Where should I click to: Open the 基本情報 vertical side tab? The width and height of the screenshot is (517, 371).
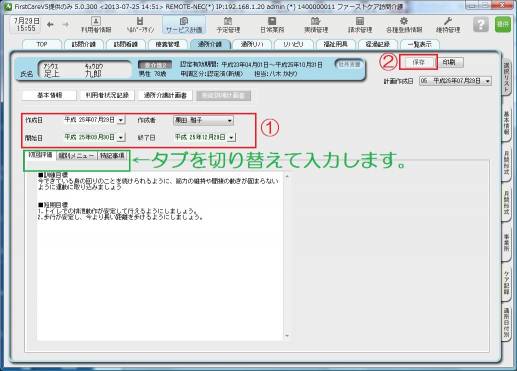pyautogui.click(x=506, y=123)
